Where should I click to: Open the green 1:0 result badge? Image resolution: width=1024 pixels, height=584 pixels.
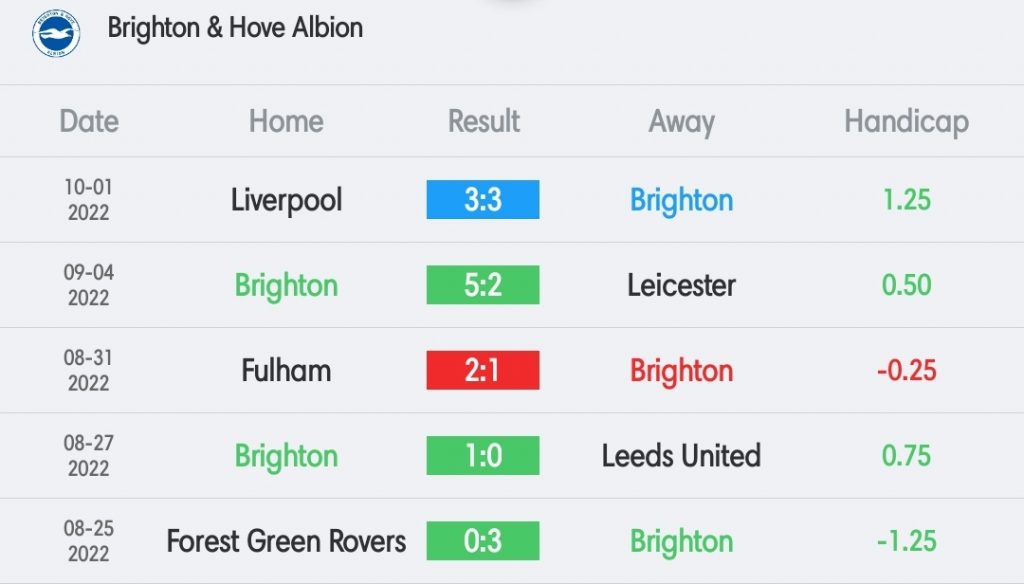click(483, 455)
